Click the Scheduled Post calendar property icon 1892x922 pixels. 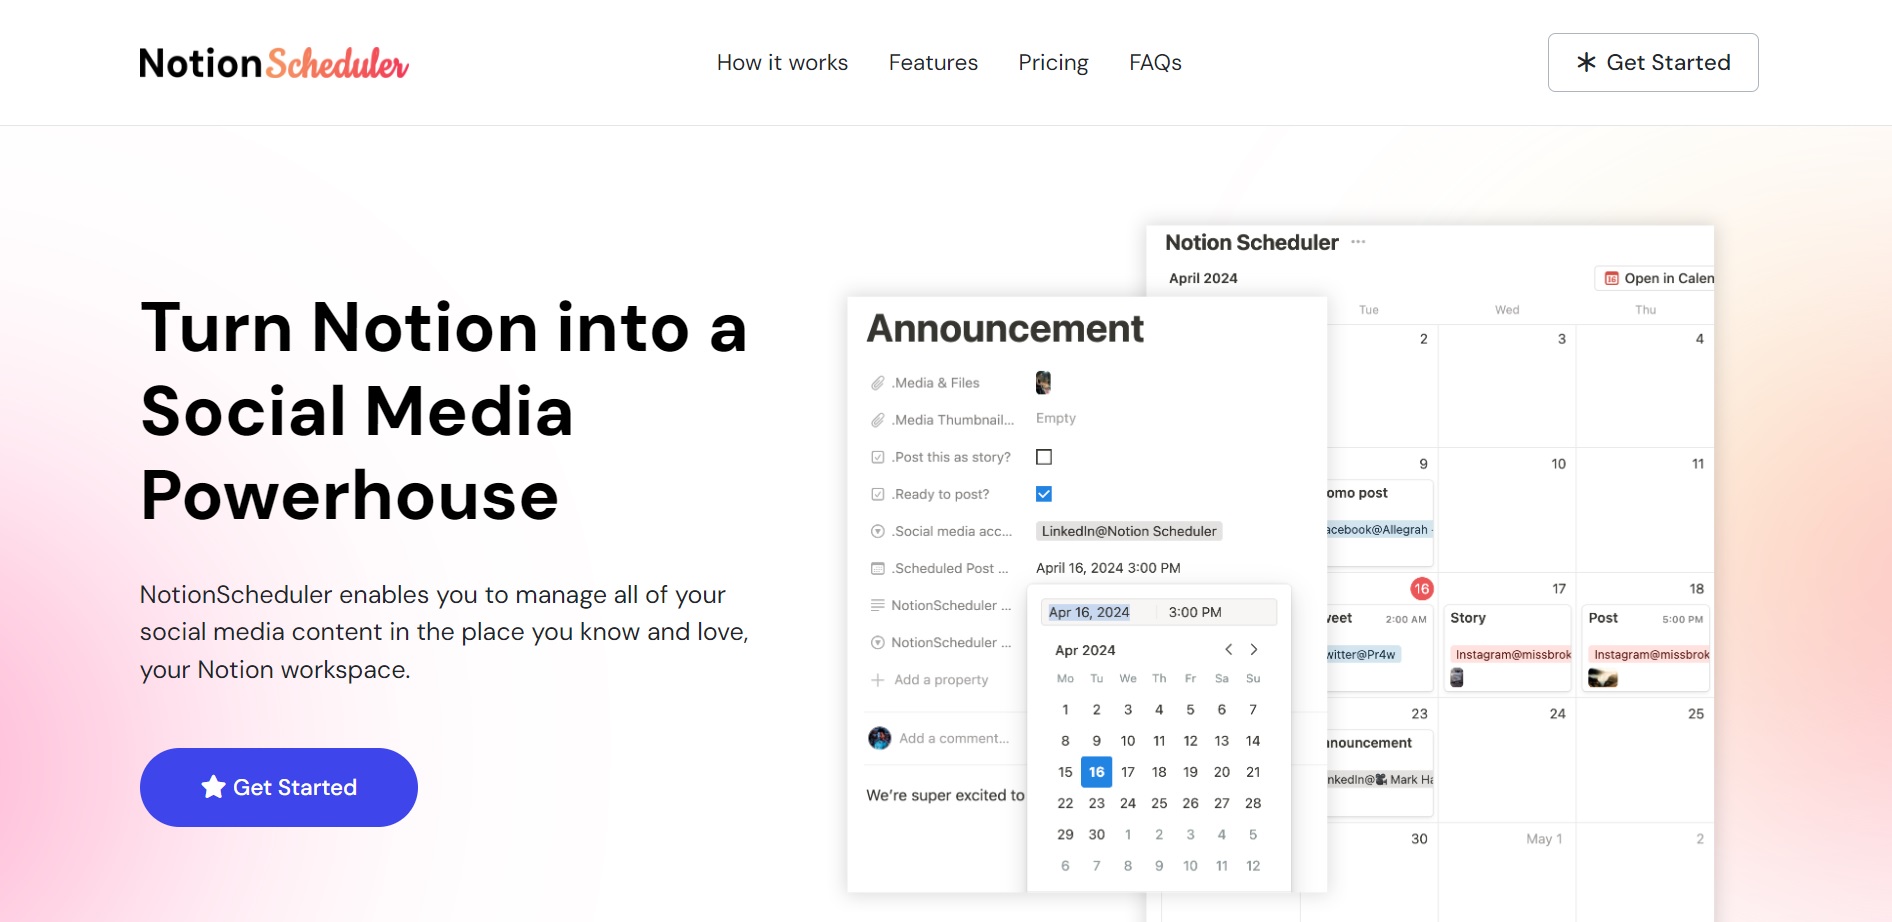pyautogui.click(x=877, y=568)
